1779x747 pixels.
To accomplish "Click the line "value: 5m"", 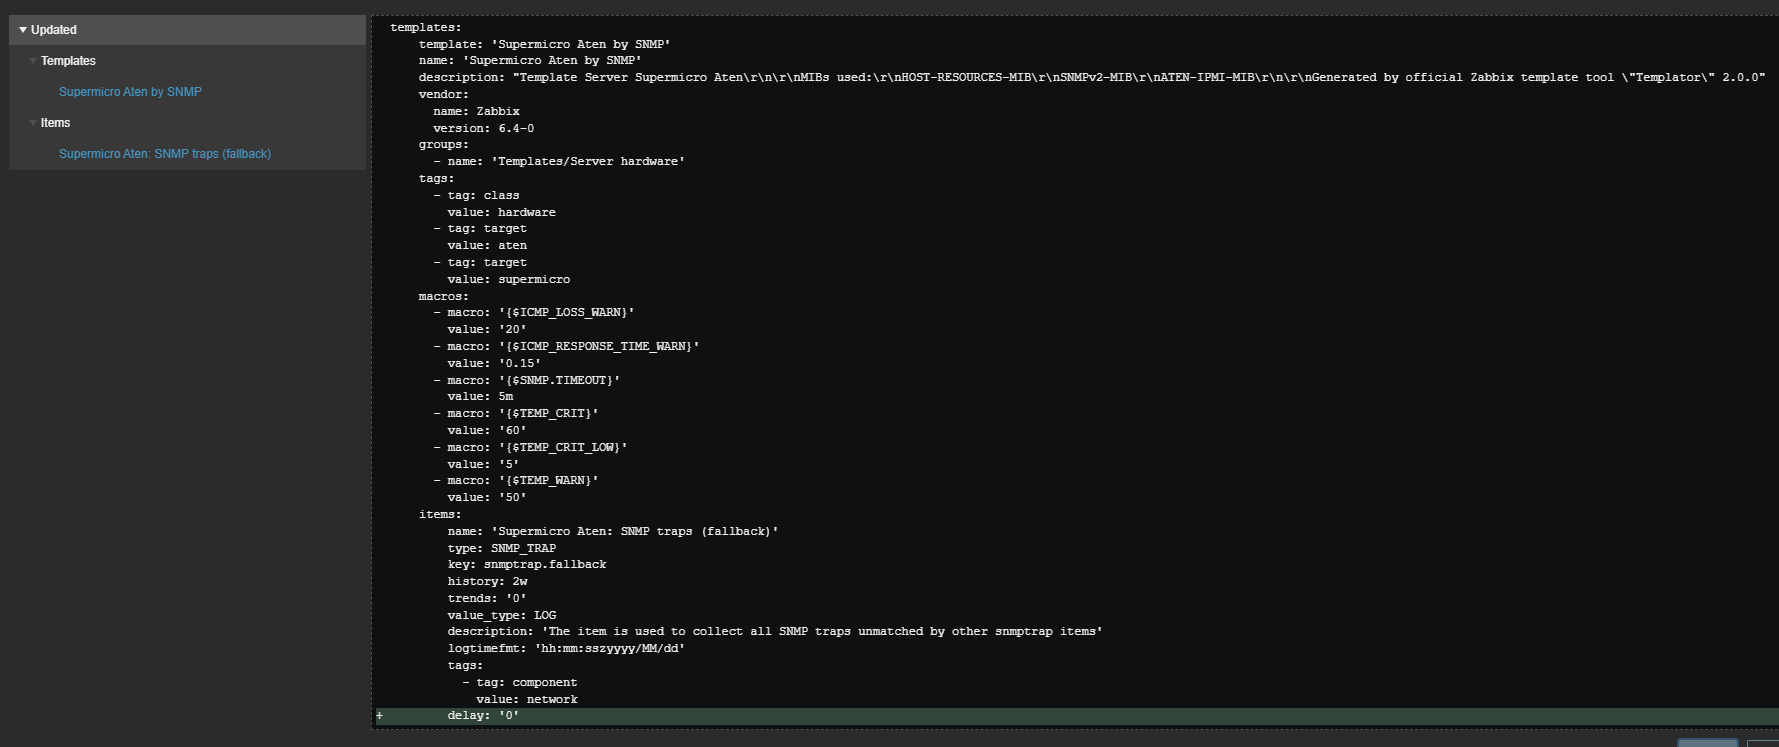I will (x=480, y=397).
